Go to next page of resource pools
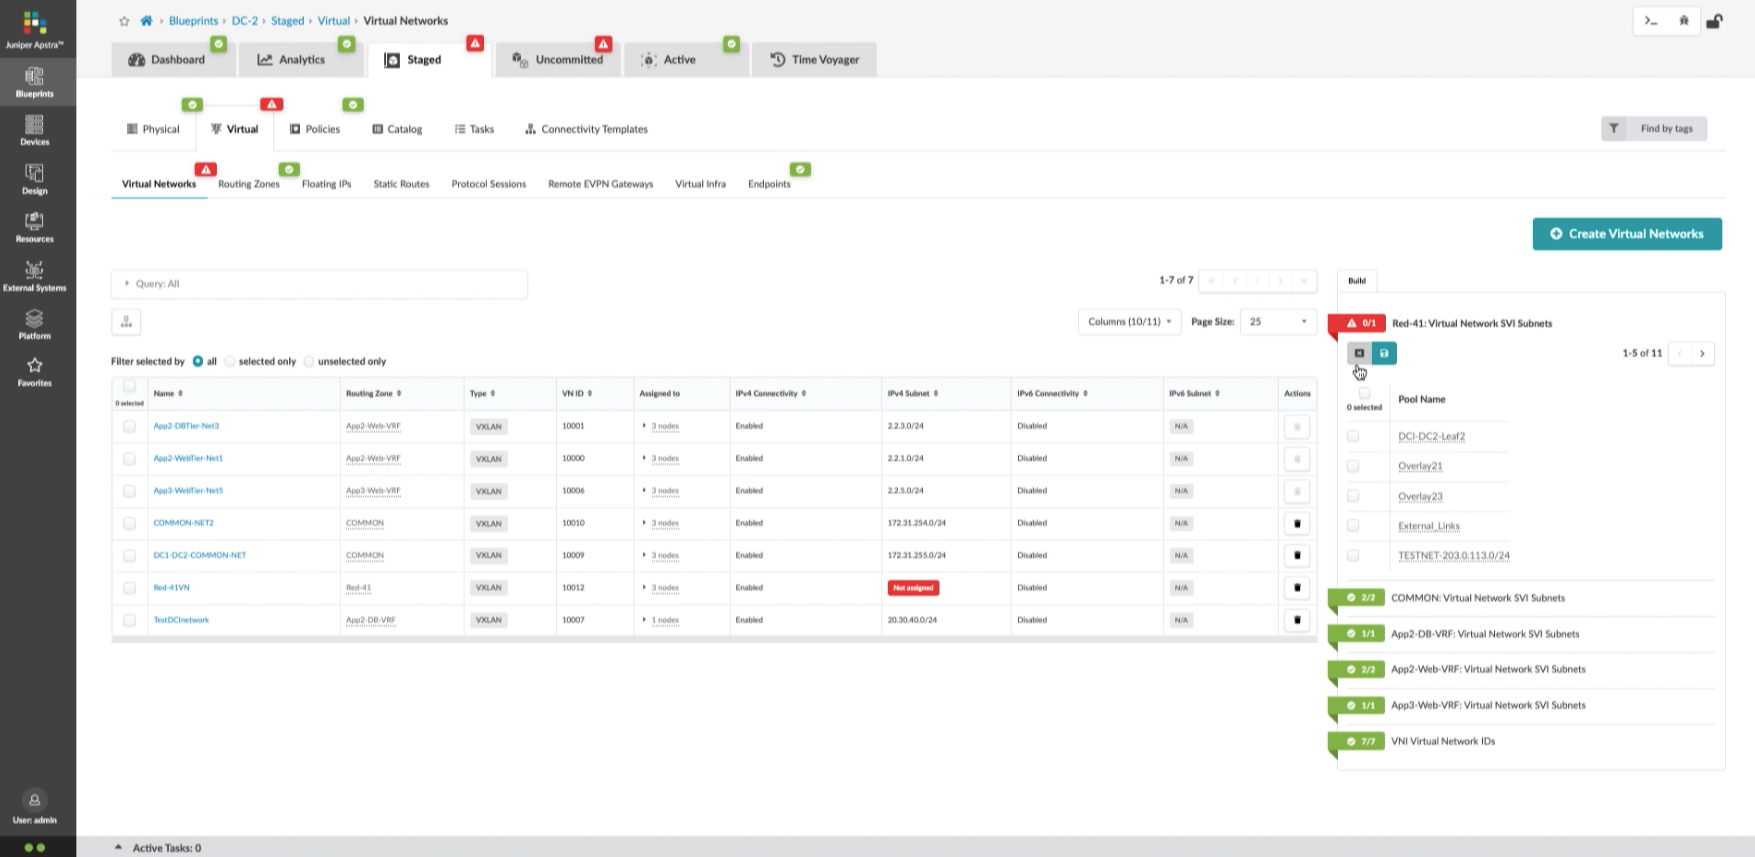 1702,353
